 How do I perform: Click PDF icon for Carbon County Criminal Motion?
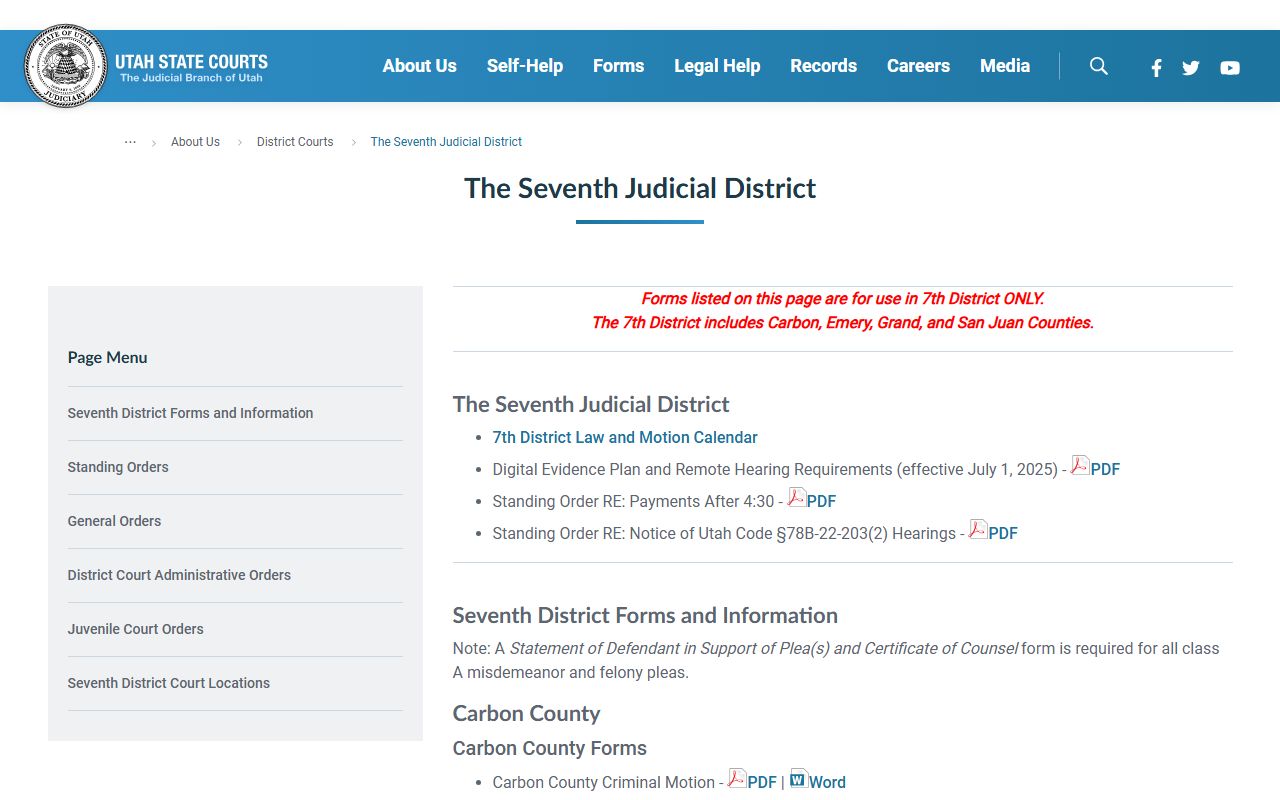[737, 778]
